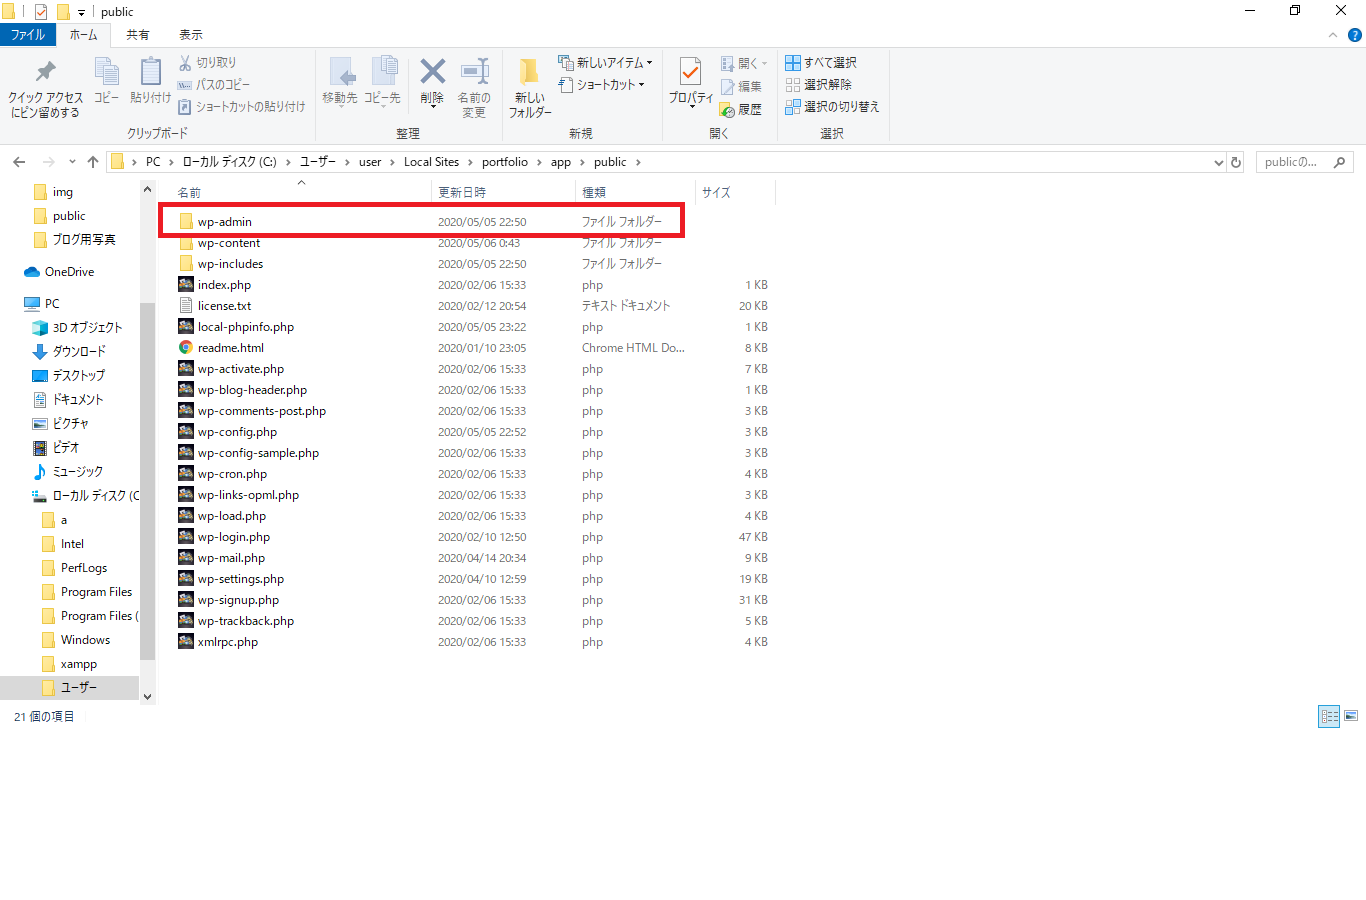This screenshot has width=1366, height=900.
Task: Click the Back navigation arrow
Action: (x=19, y=162)
